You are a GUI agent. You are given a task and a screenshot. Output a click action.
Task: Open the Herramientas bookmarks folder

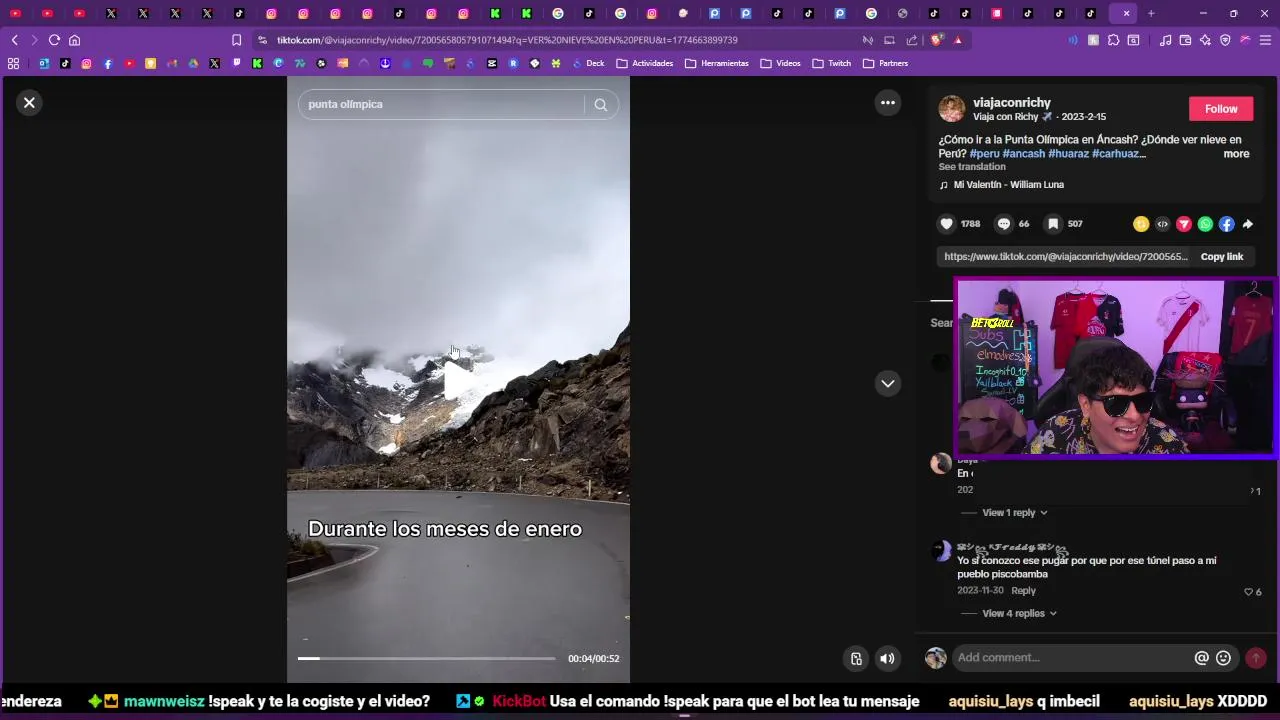pos(717,63)
